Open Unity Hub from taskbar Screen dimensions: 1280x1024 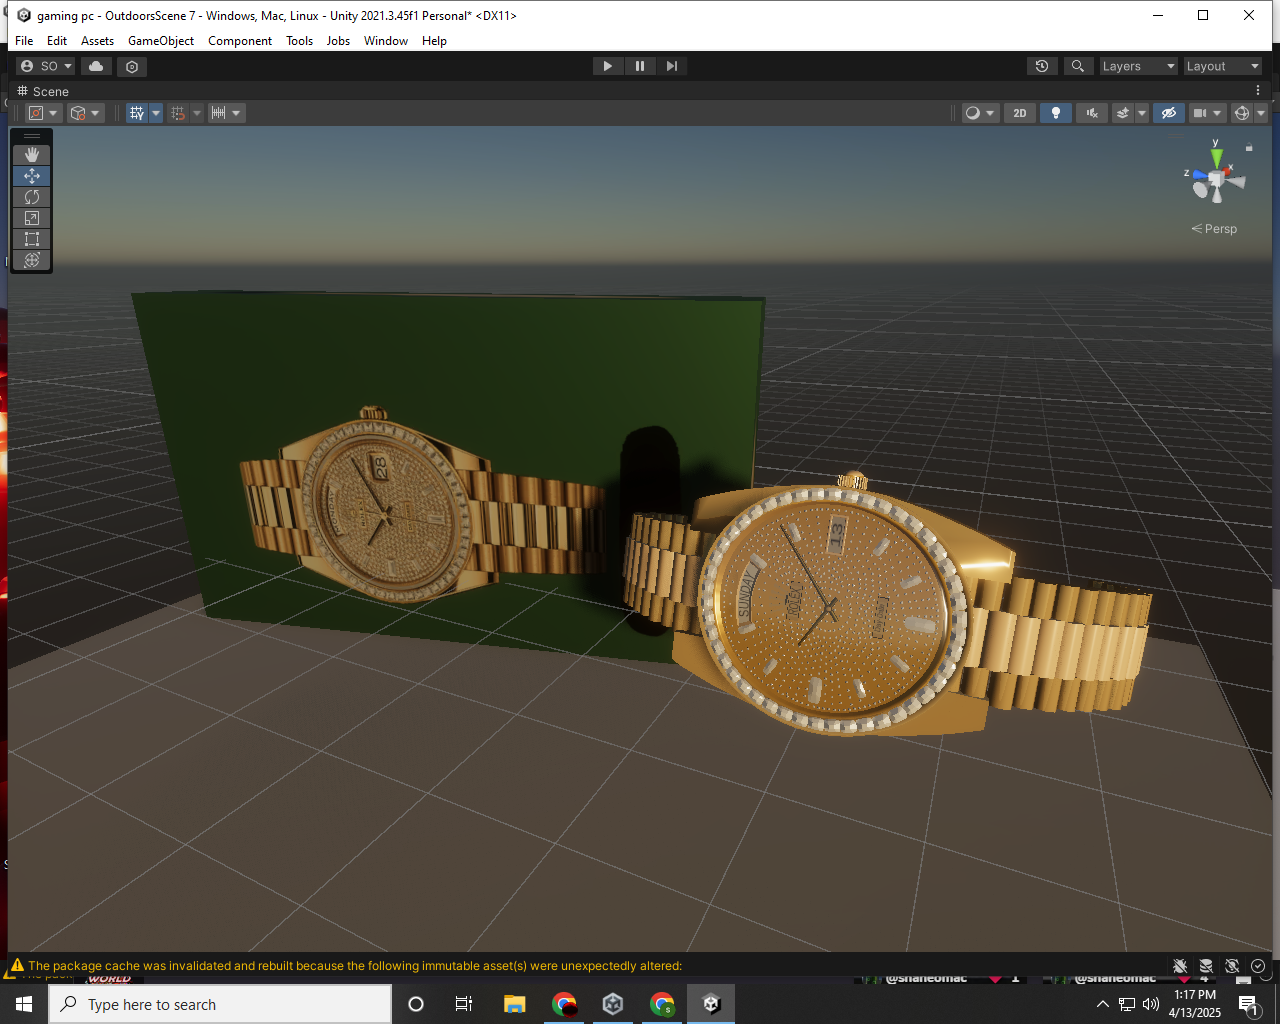pos(613,1004)
